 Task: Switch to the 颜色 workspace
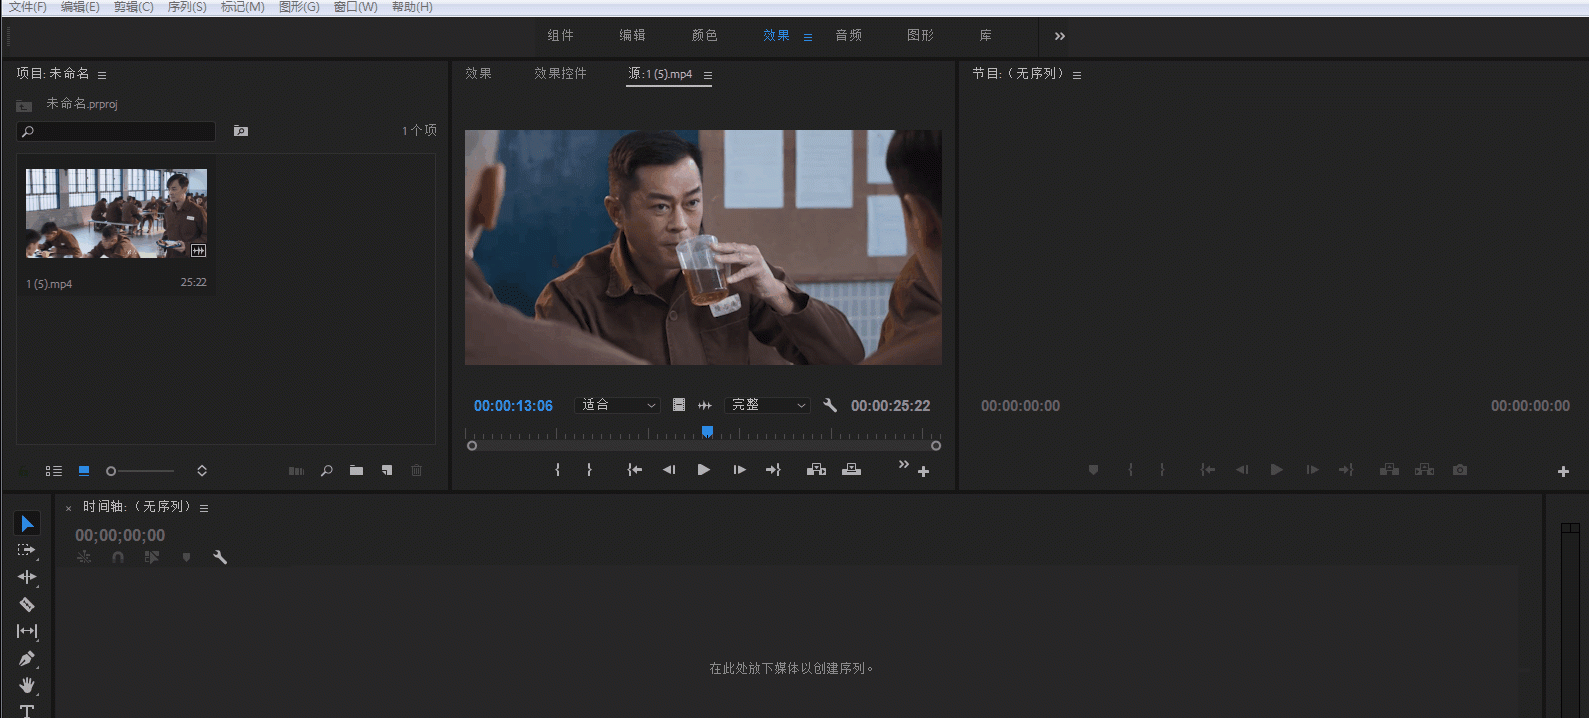pyautogui.click(x=704, y=36)
